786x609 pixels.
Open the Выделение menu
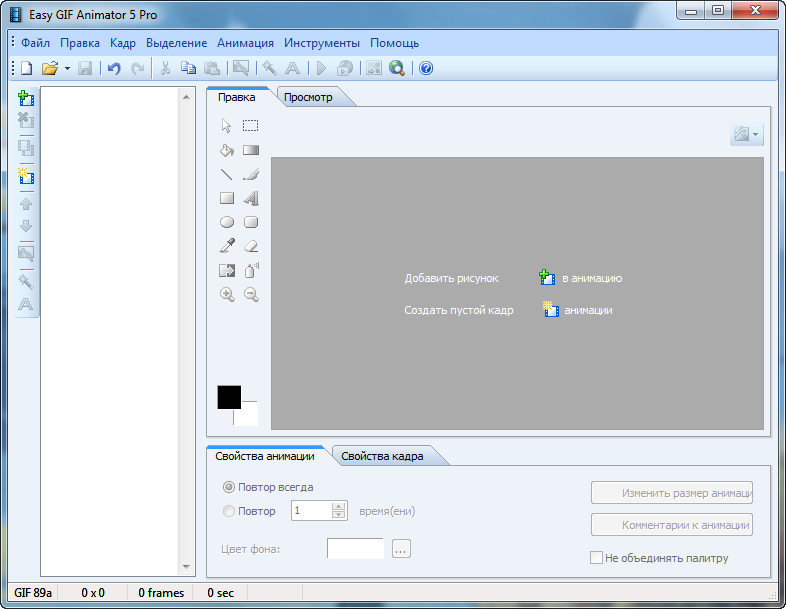click(x=176, y=43)
